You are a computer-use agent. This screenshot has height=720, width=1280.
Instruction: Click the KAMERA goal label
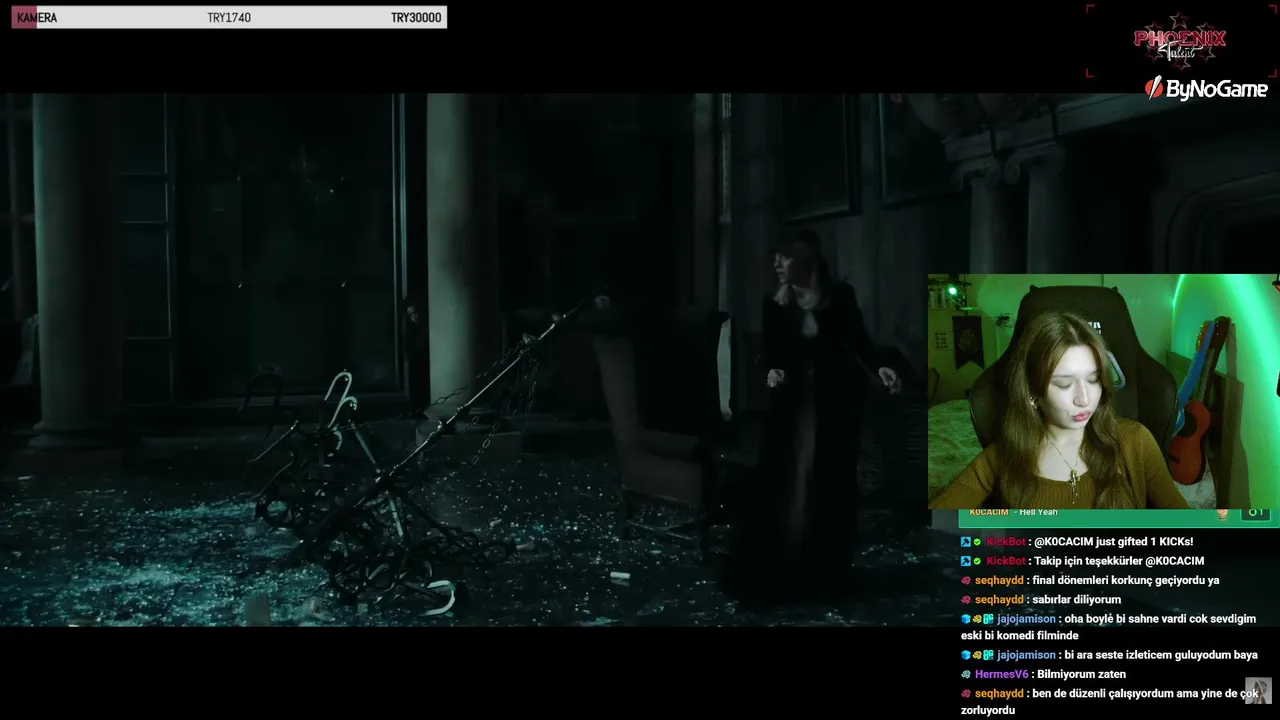tap(37, 18)
